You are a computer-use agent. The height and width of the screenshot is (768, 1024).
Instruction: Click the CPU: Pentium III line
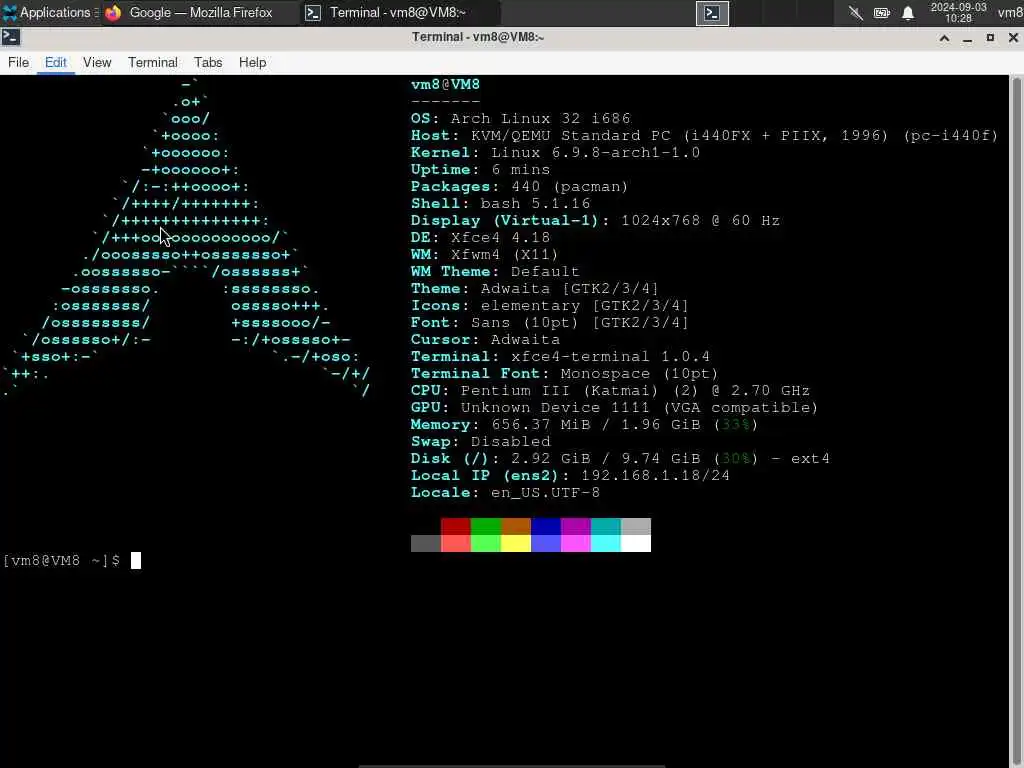(611, 390)
